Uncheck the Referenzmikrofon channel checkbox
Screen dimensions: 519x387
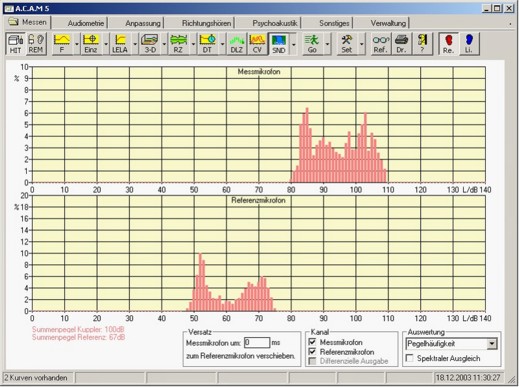click(x=312, y=352)
